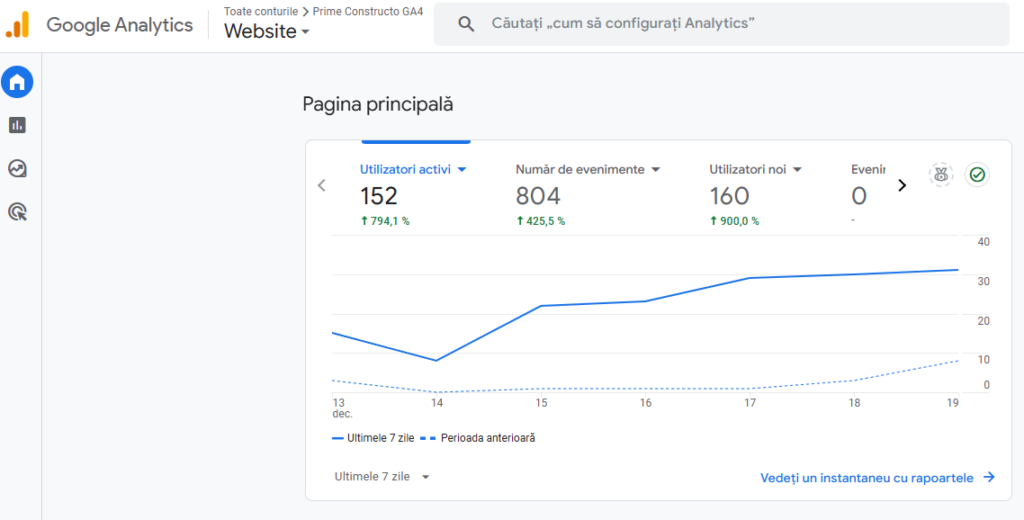Click the 19 date axis label
Screen dimensions: 1024x520
[953, 403]
